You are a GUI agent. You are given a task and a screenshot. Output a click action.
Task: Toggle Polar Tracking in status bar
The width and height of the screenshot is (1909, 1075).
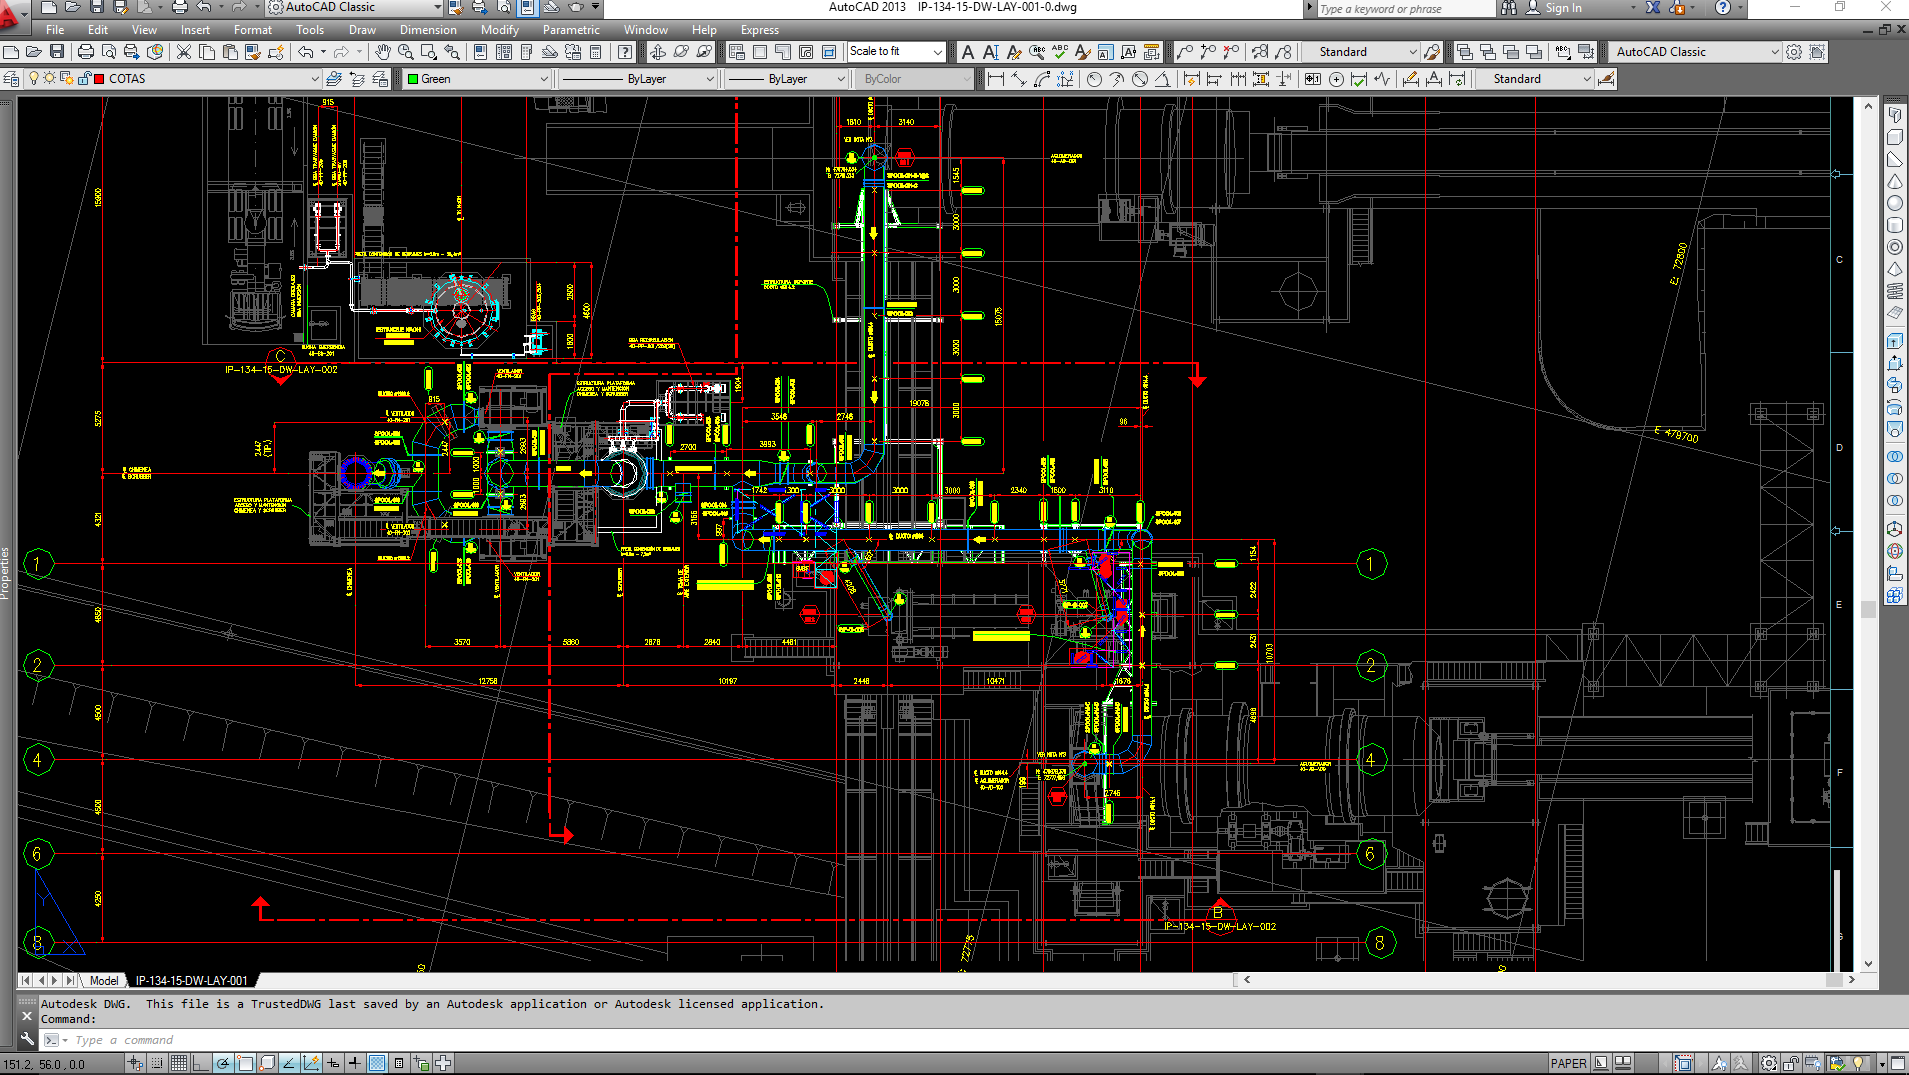(x=223, y=1063)
